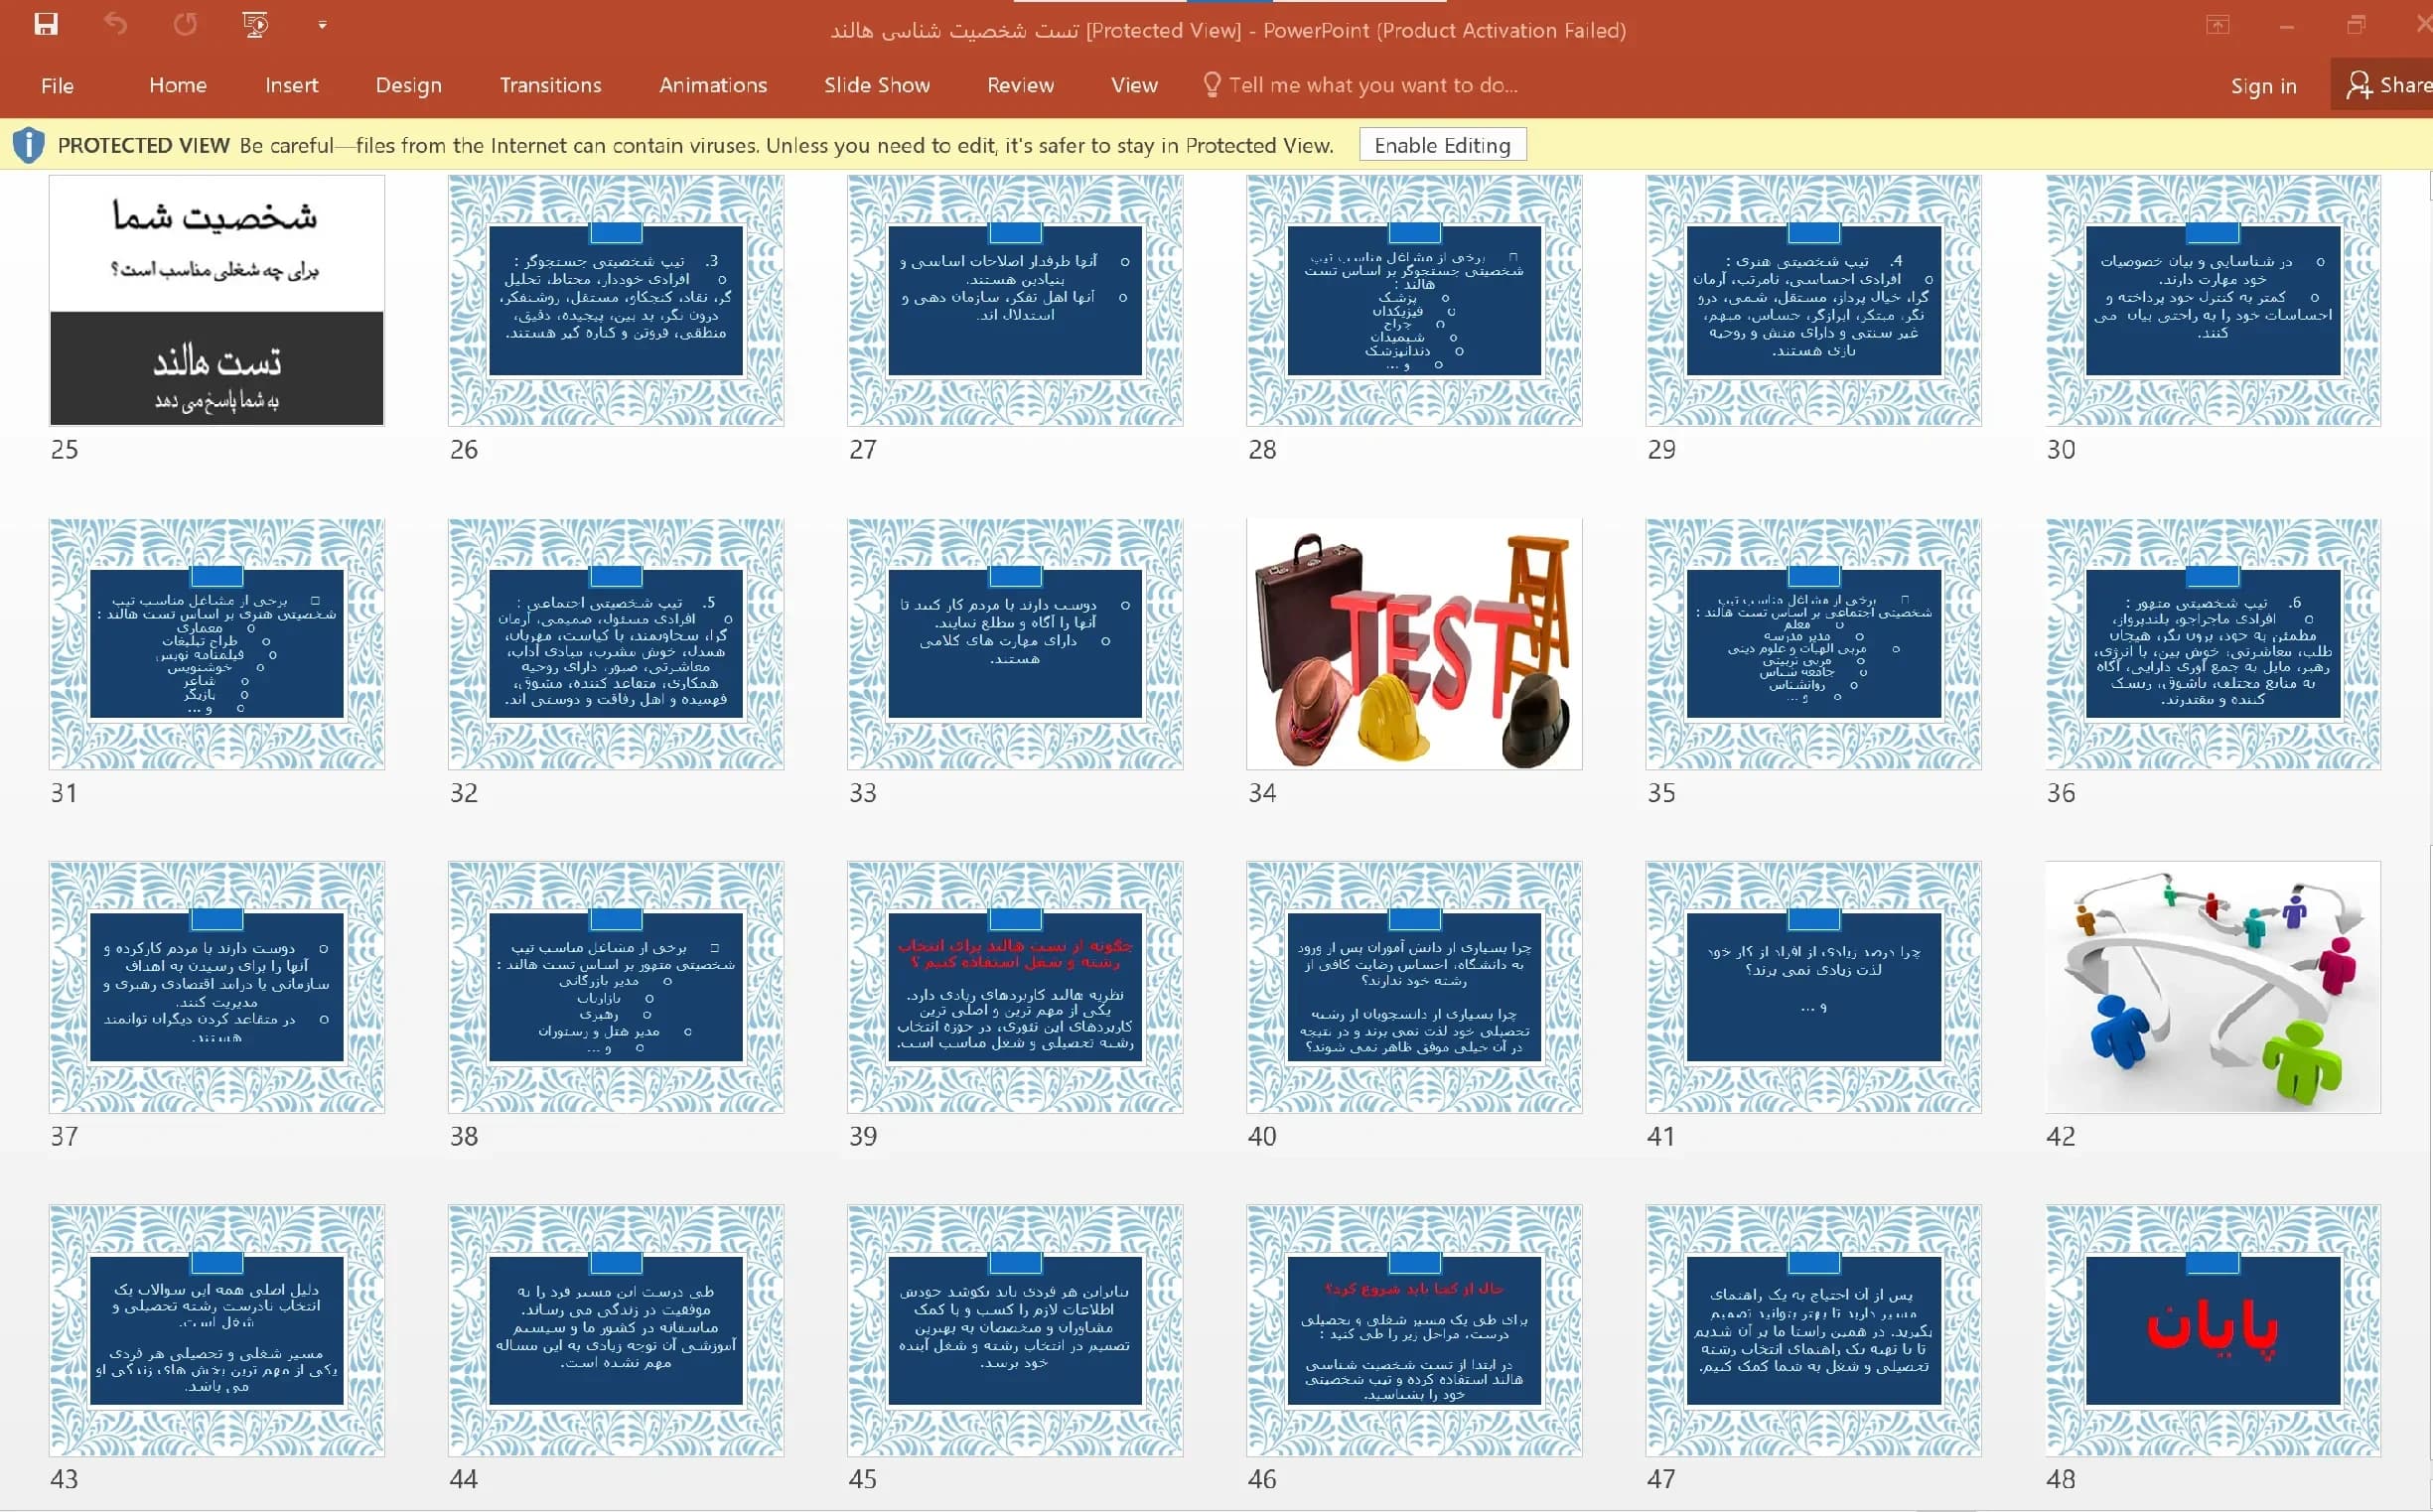Select slide 28 thumbnail
Screen dimensions: 2433x1512
[x=1414, y=301]
